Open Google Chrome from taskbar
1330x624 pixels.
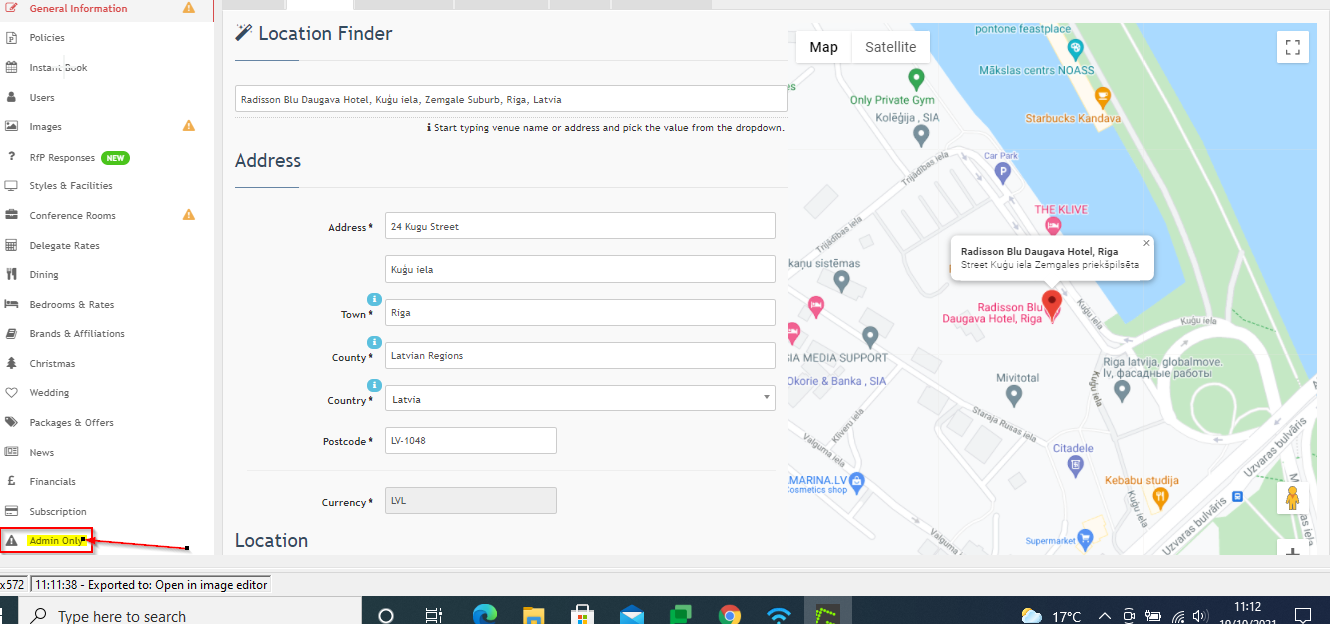click(729, 614)
